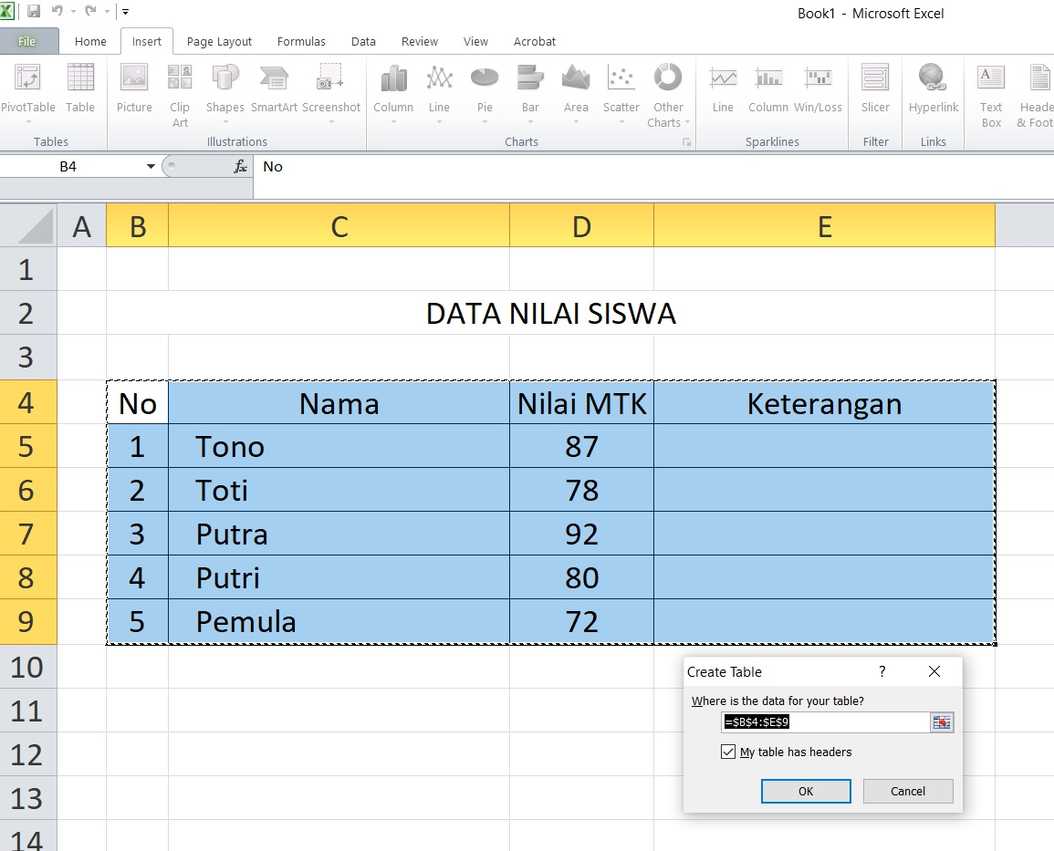Image resolution: width=1054 pixels, height=851 pixels.
Task: Click the range selector icon in Create Table
Action: [942, 723]
